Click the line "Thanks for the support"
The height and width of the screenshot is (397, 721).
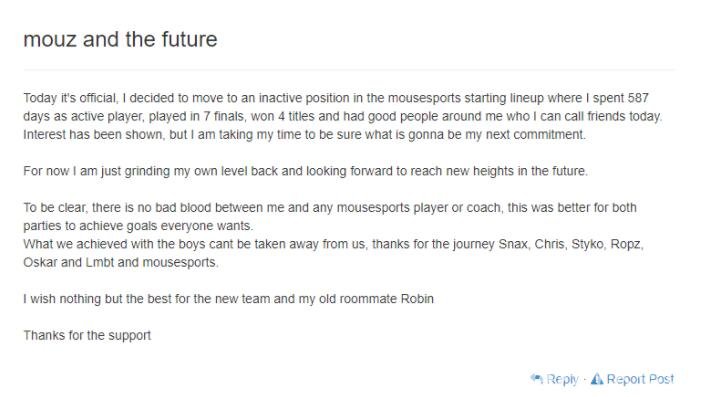87,335
